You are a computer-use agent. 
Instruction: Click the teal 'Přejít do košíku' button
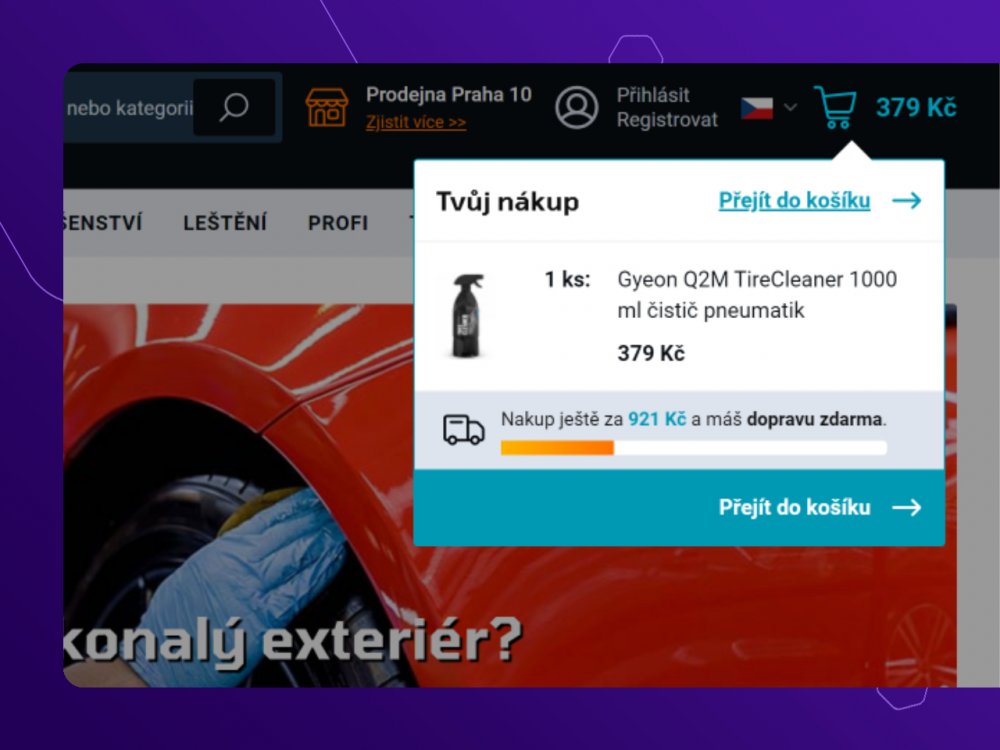[679, 507]
